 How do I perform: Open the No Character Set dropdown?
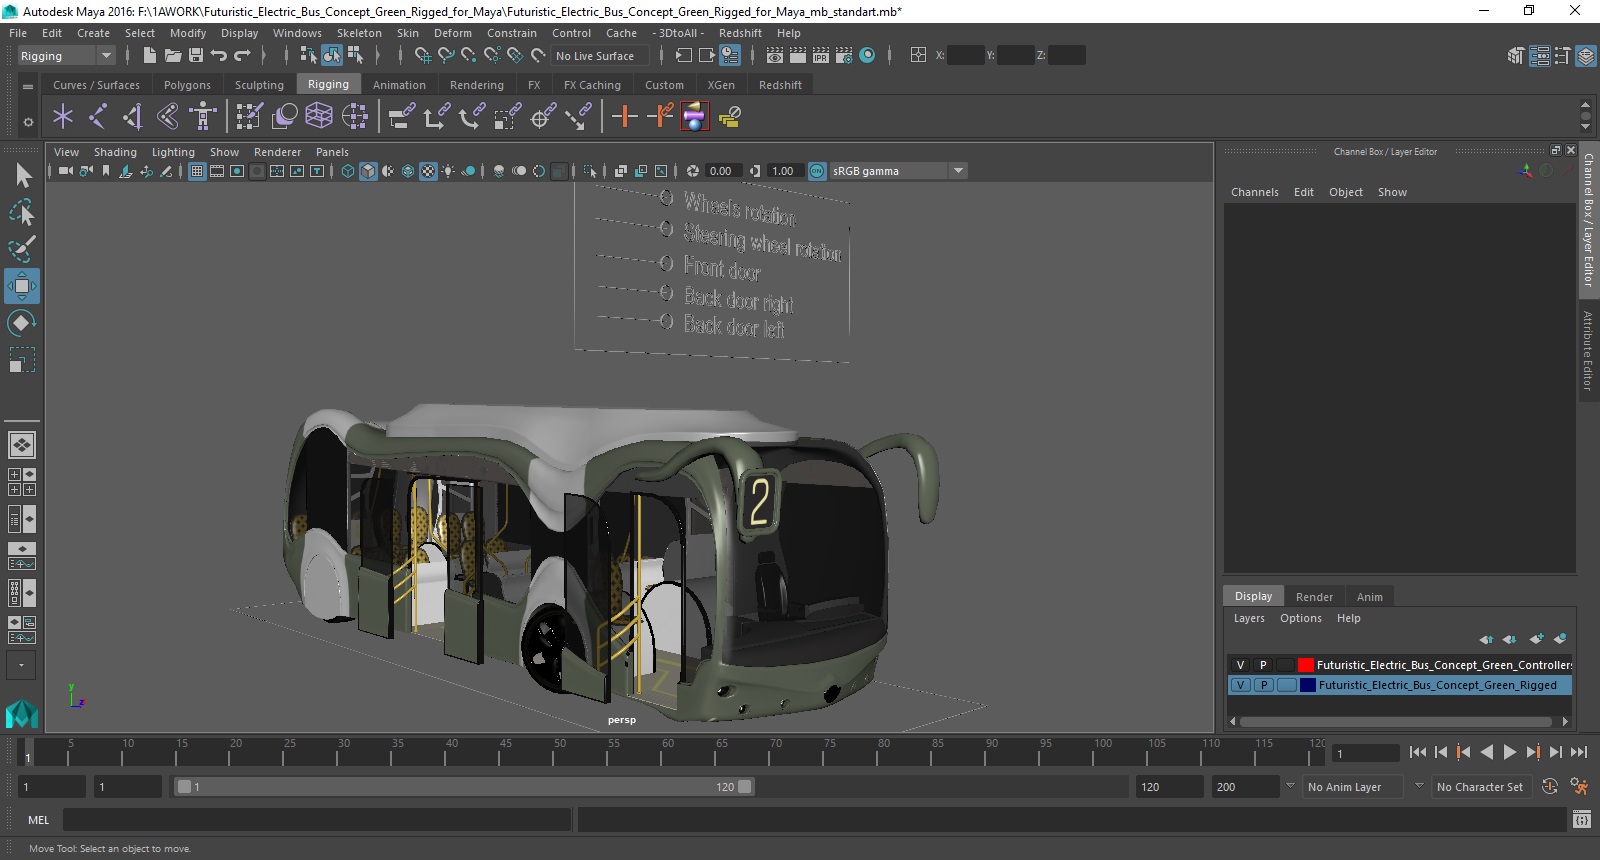[x=1481, y=787]
